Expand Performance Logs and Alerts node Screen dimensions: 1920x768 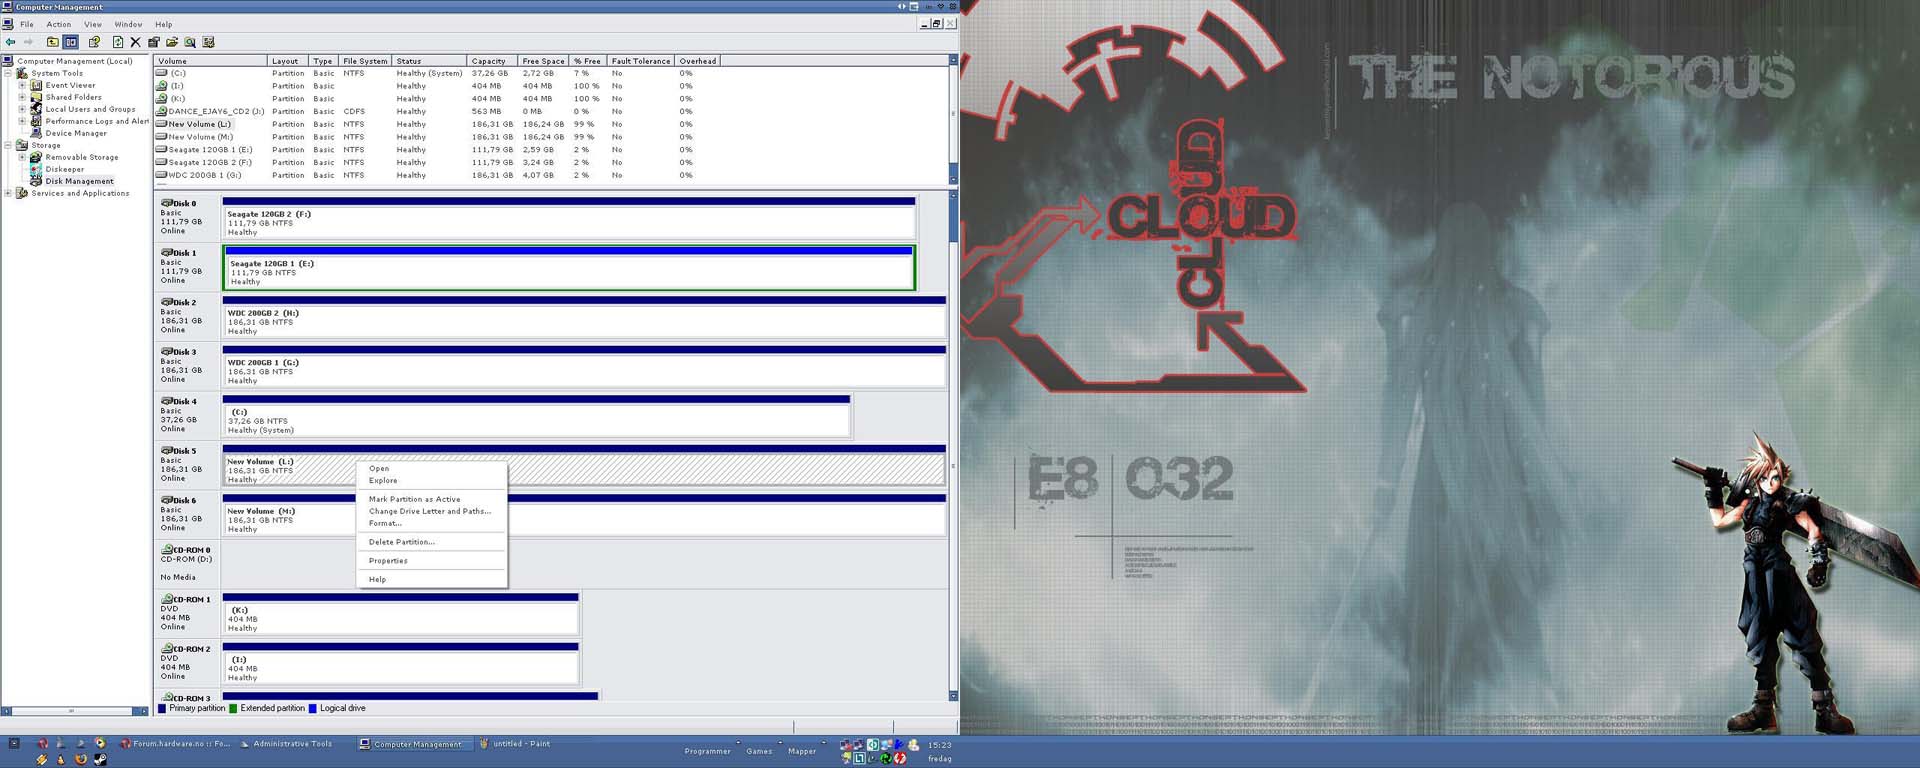click(22, 121)
